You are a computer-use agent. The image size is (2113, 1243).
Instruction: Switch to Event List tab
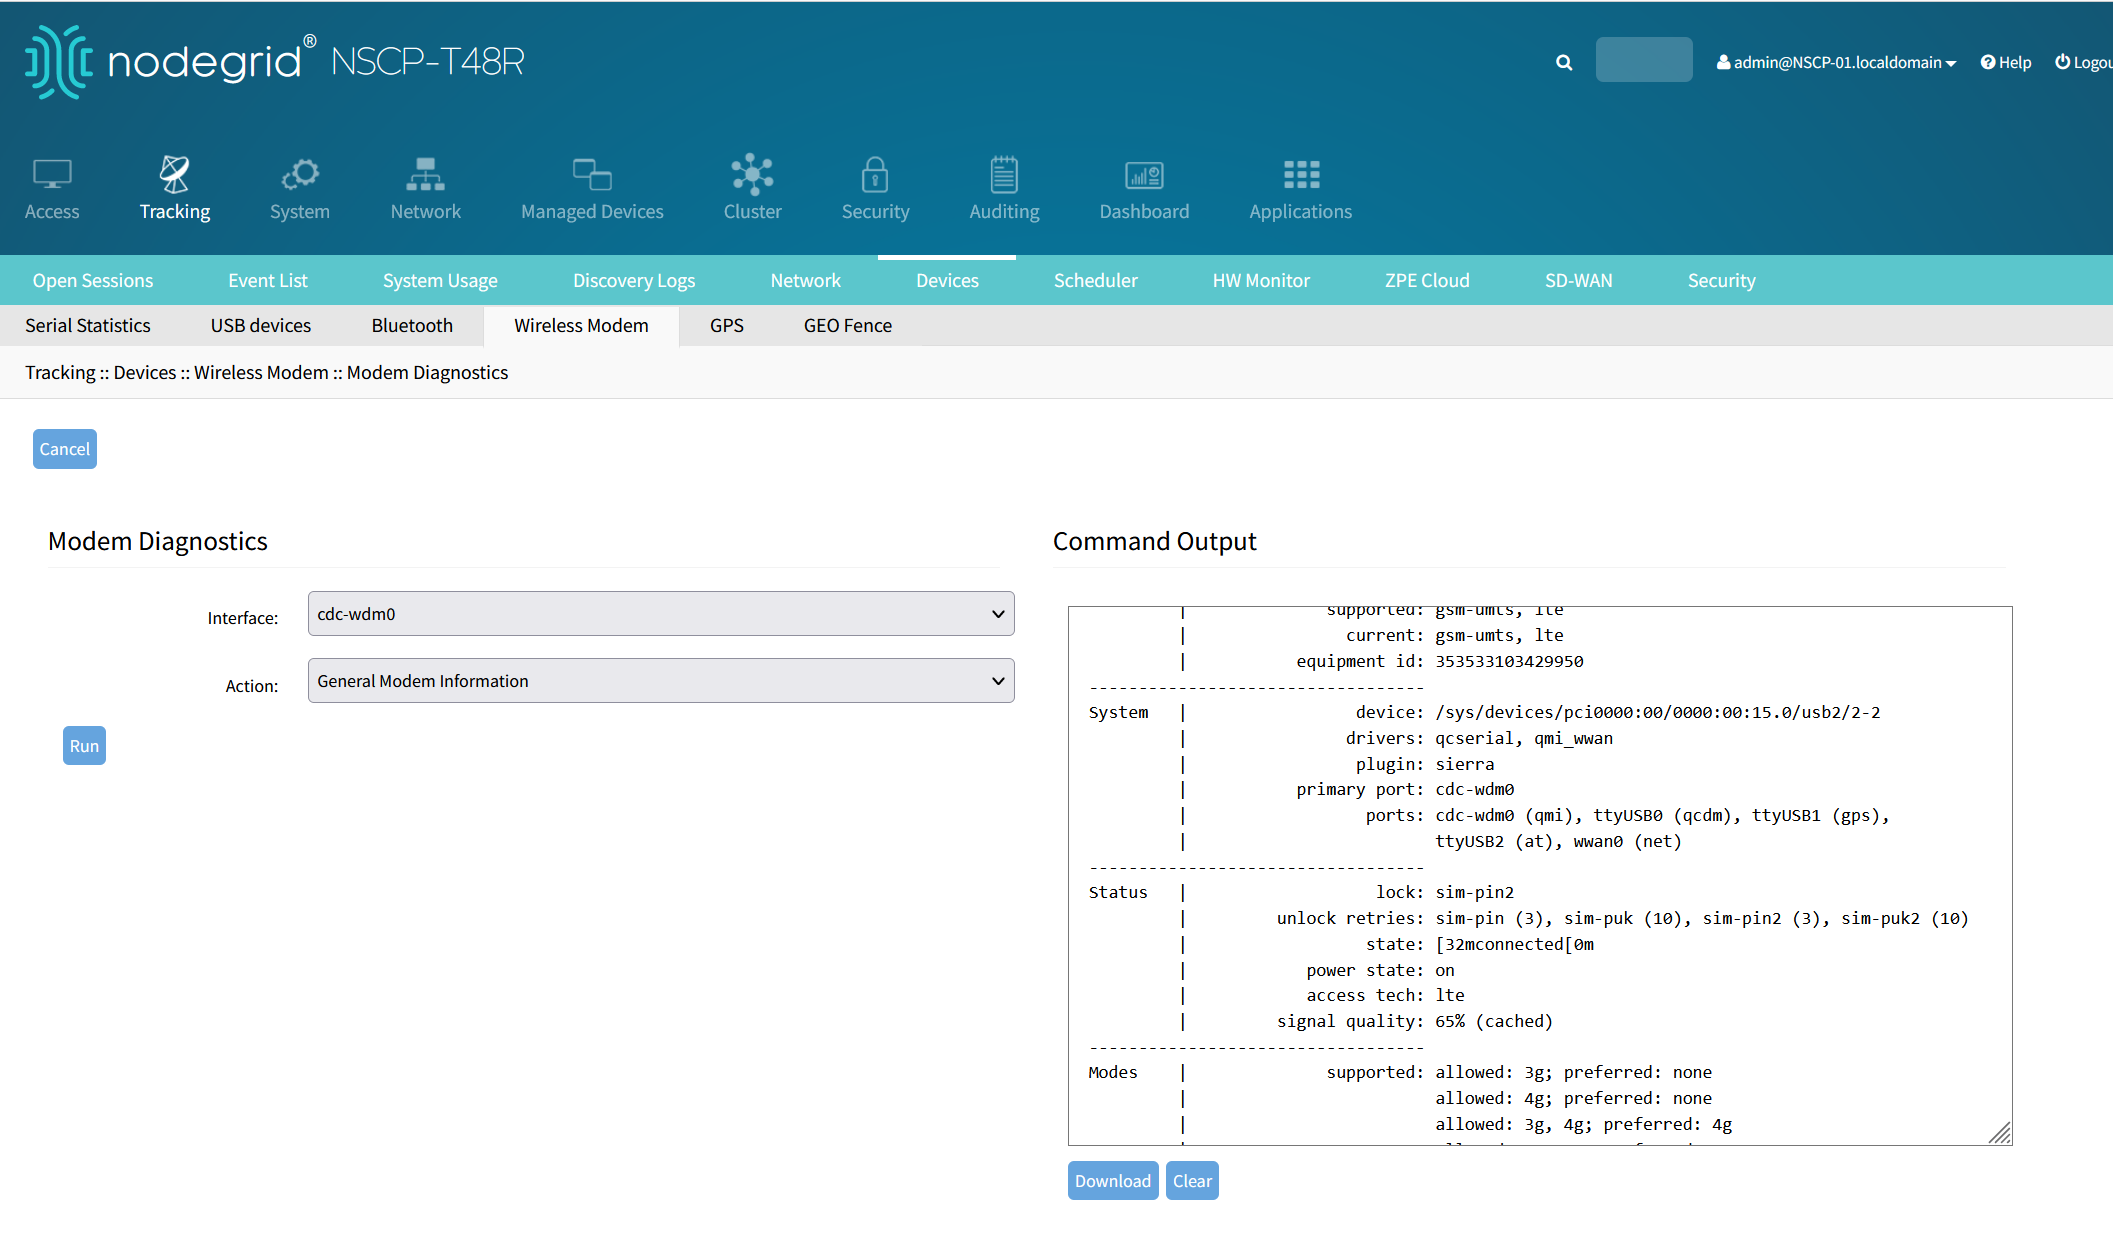pyautogui.click(x=268, y=281)
